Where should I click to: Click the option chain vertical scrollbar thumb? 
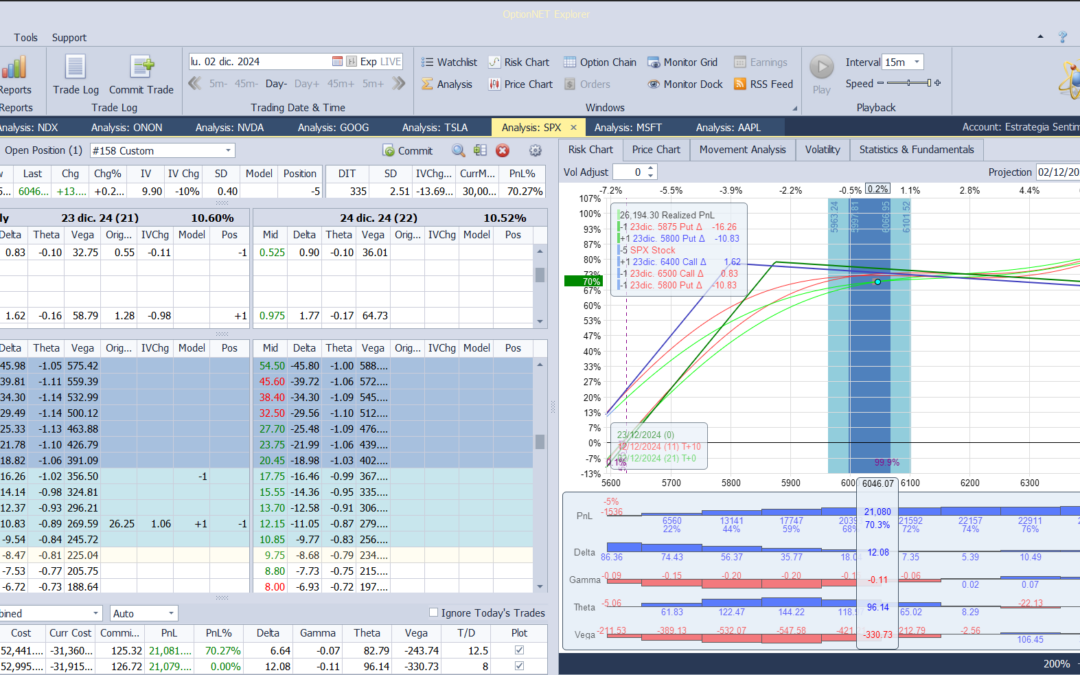[540, 442]
